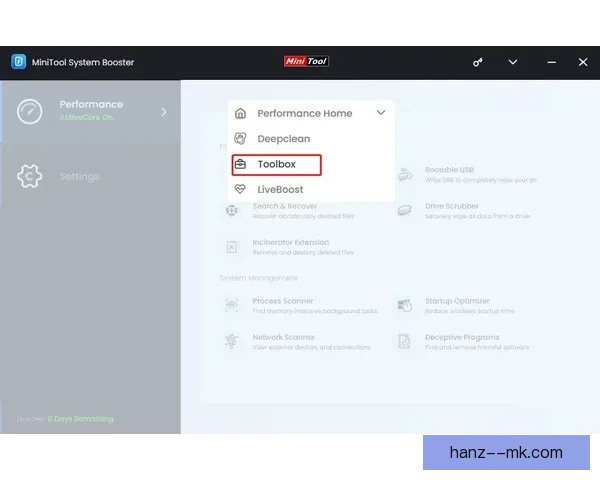Screen dimensions: 600x480
Task: Click the Deepclean icon
Action: [x=240, y=139]
